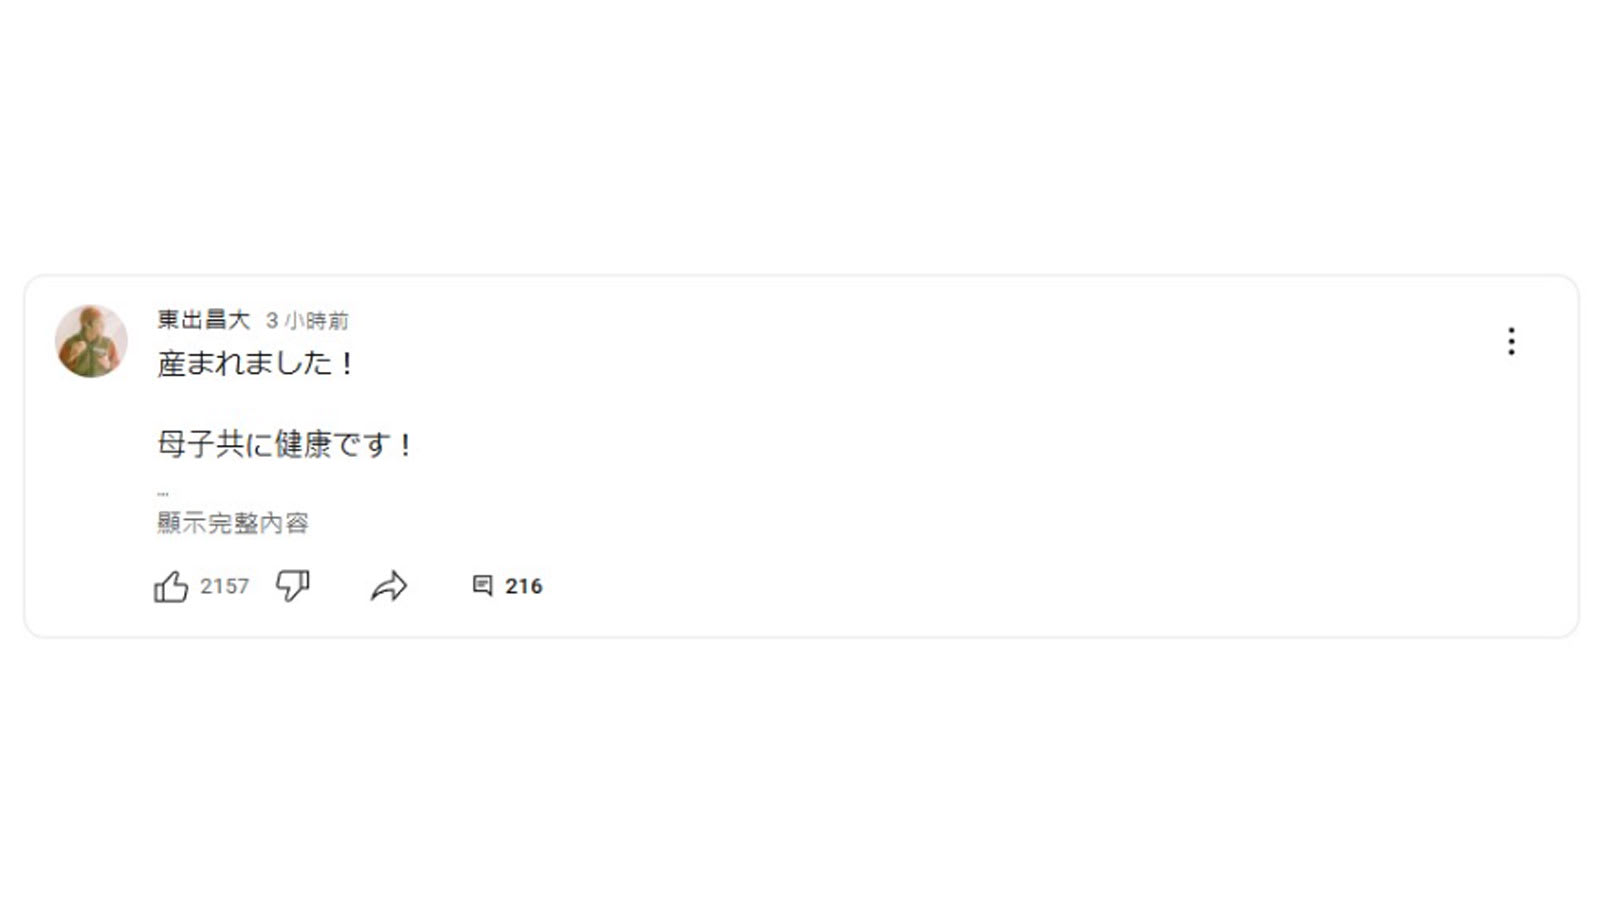Image resolution: width=1600 pixels, height=900 pixels.
Task: View the 216 comments count
Action: (x=523, y=586)
